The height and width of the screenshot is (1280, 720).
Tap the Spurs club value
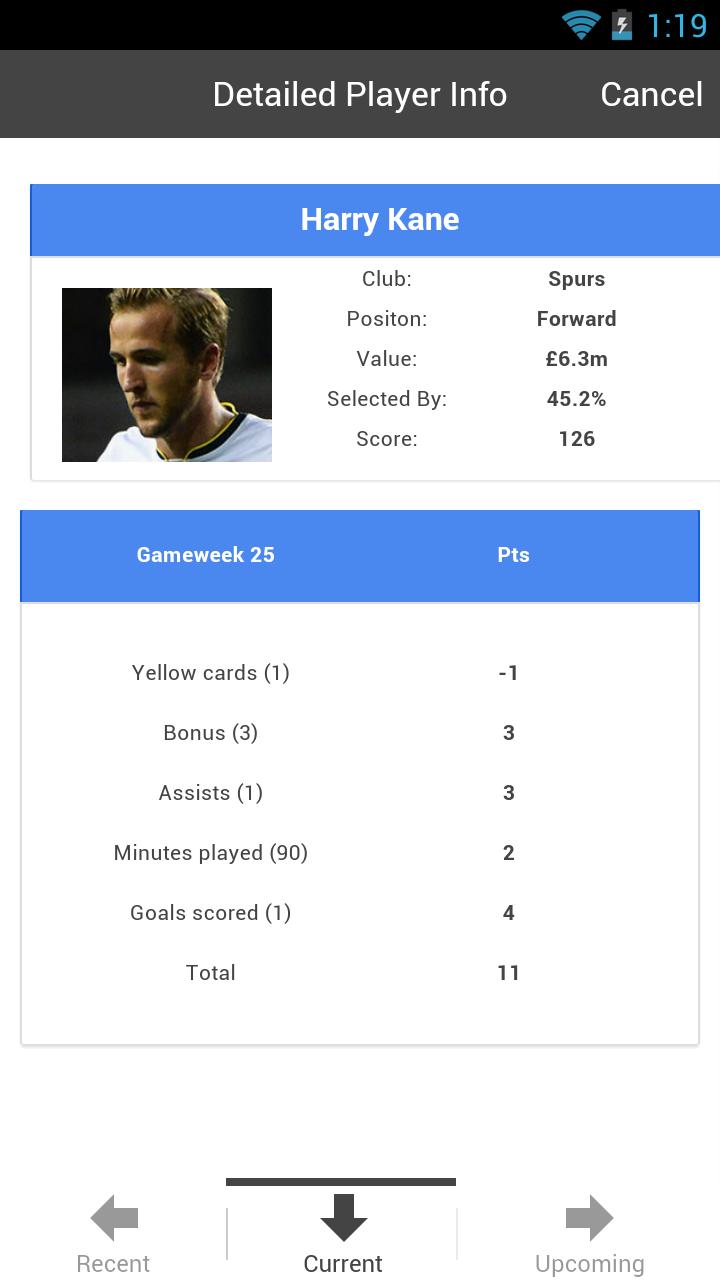coord(576,279)
